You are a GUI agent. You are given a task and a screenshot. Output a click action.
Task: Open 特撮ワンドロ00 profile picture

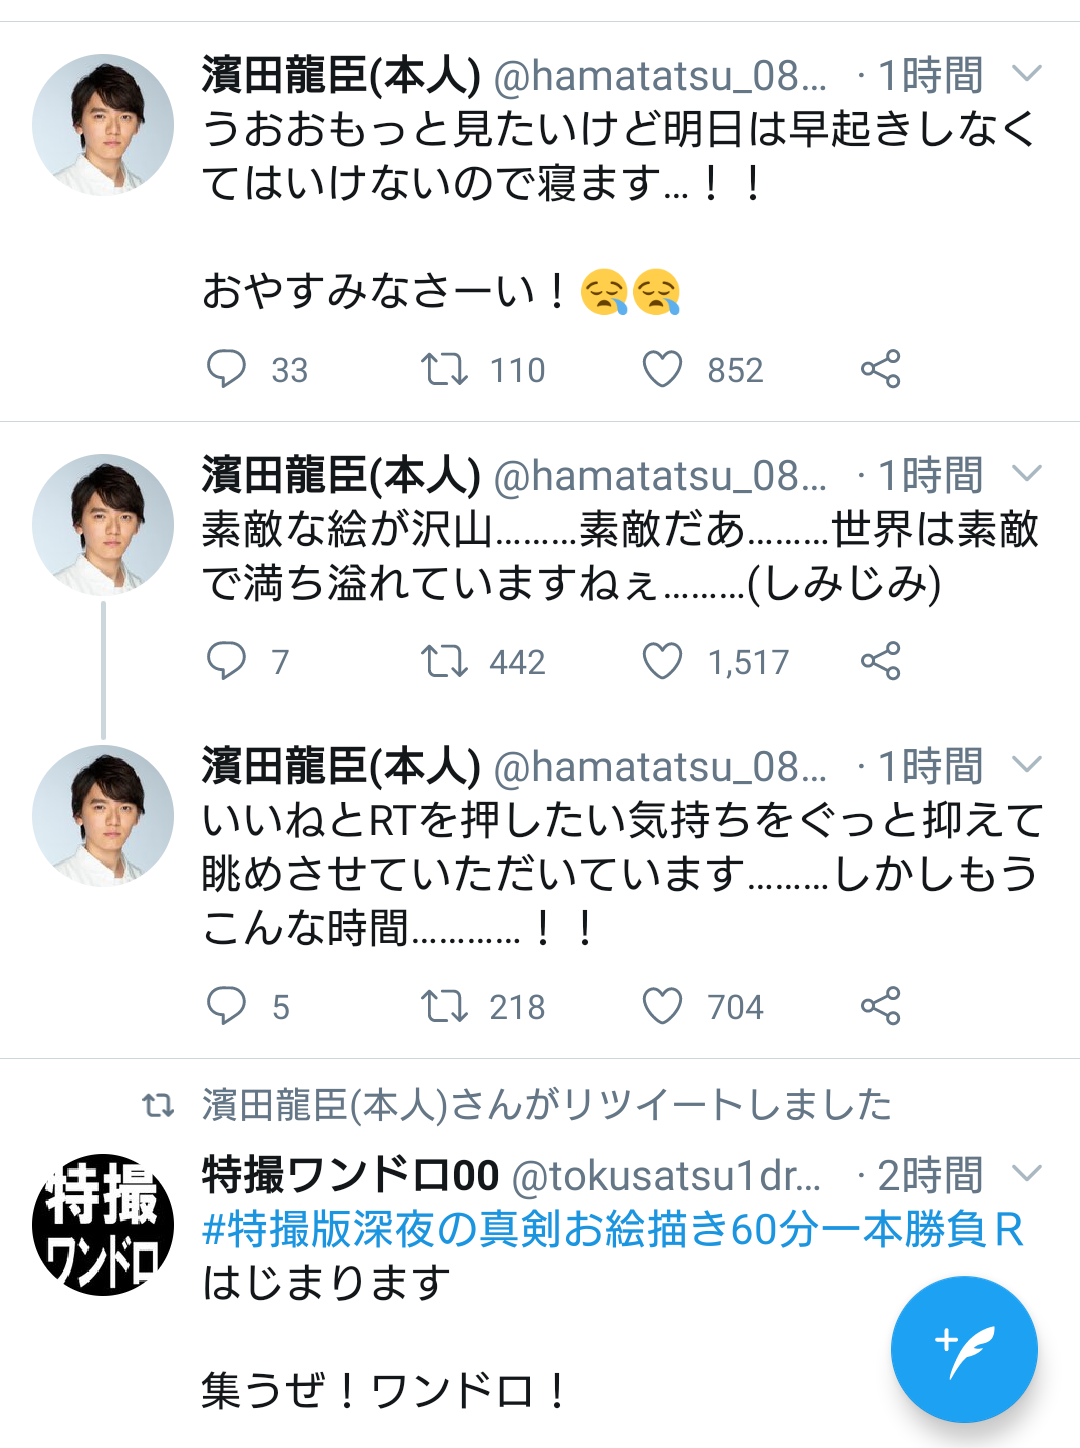coord(103,1225)
